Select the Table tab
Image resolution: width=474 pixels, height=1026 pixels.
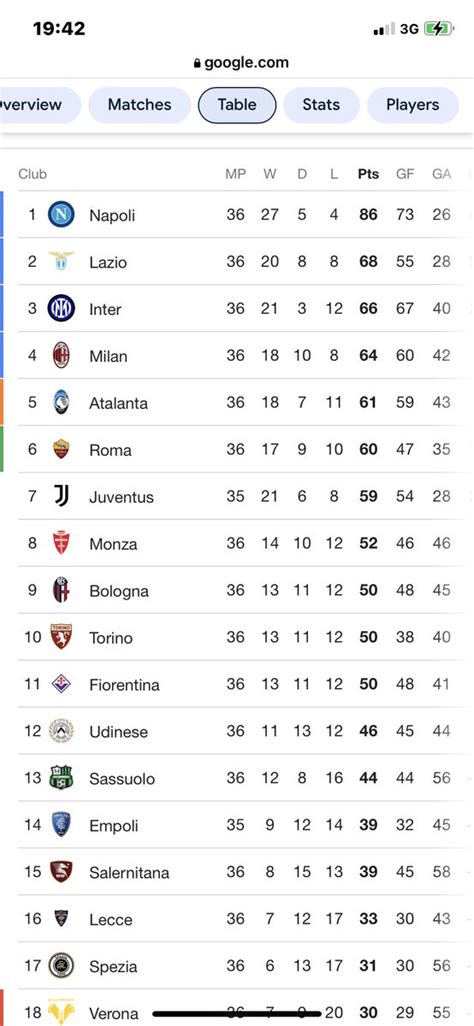pyautogui.click(x=237, y=105)
